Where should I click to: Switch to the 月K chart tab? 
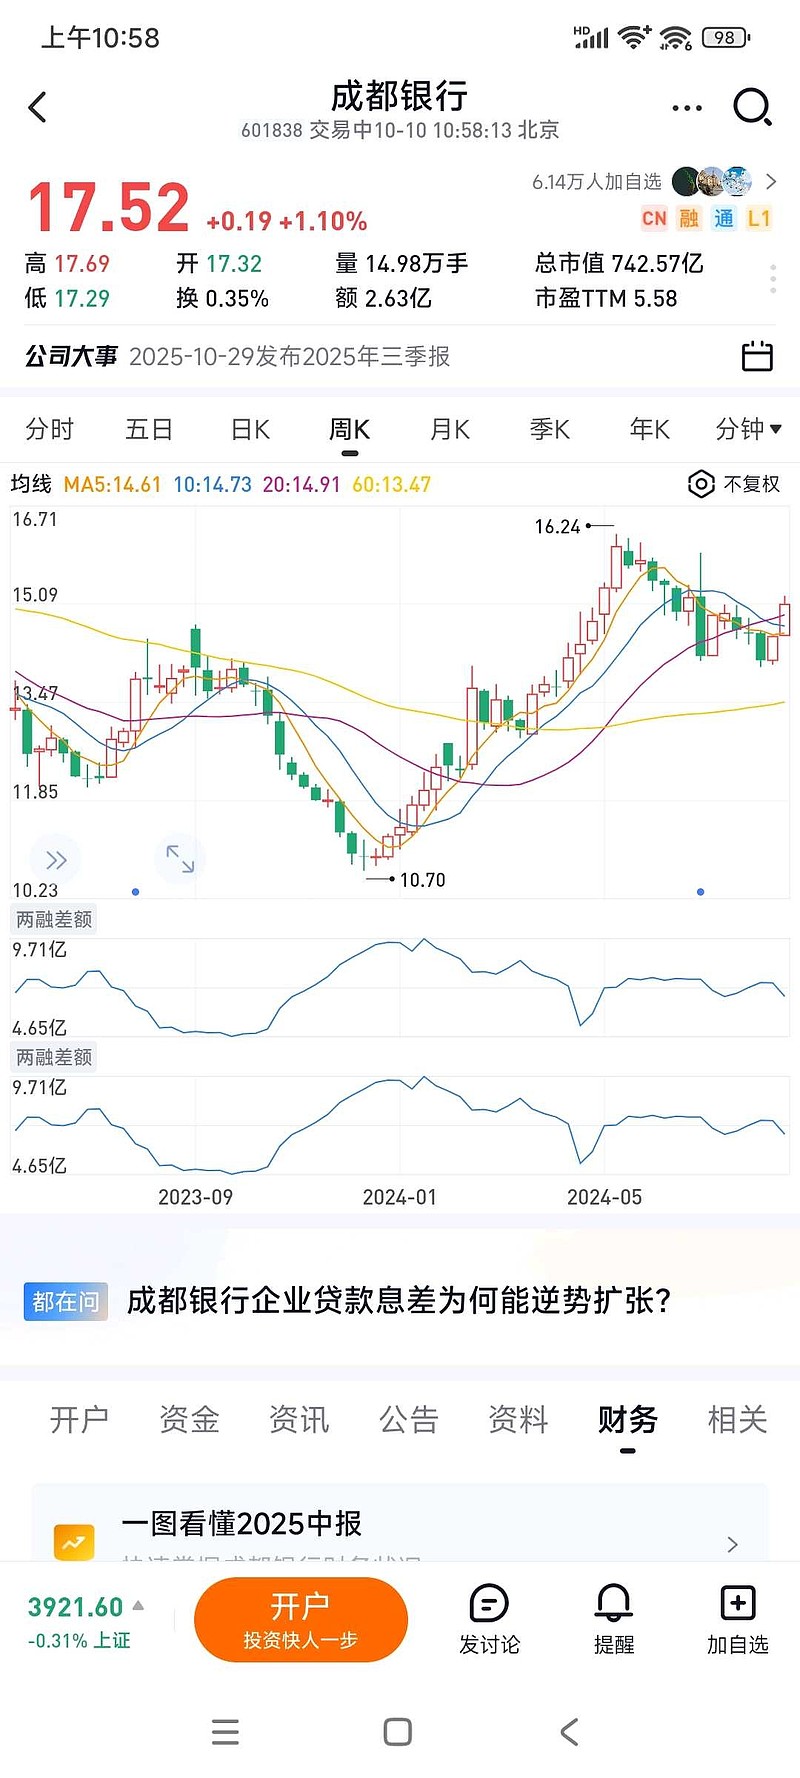click(x=449, y=430)
